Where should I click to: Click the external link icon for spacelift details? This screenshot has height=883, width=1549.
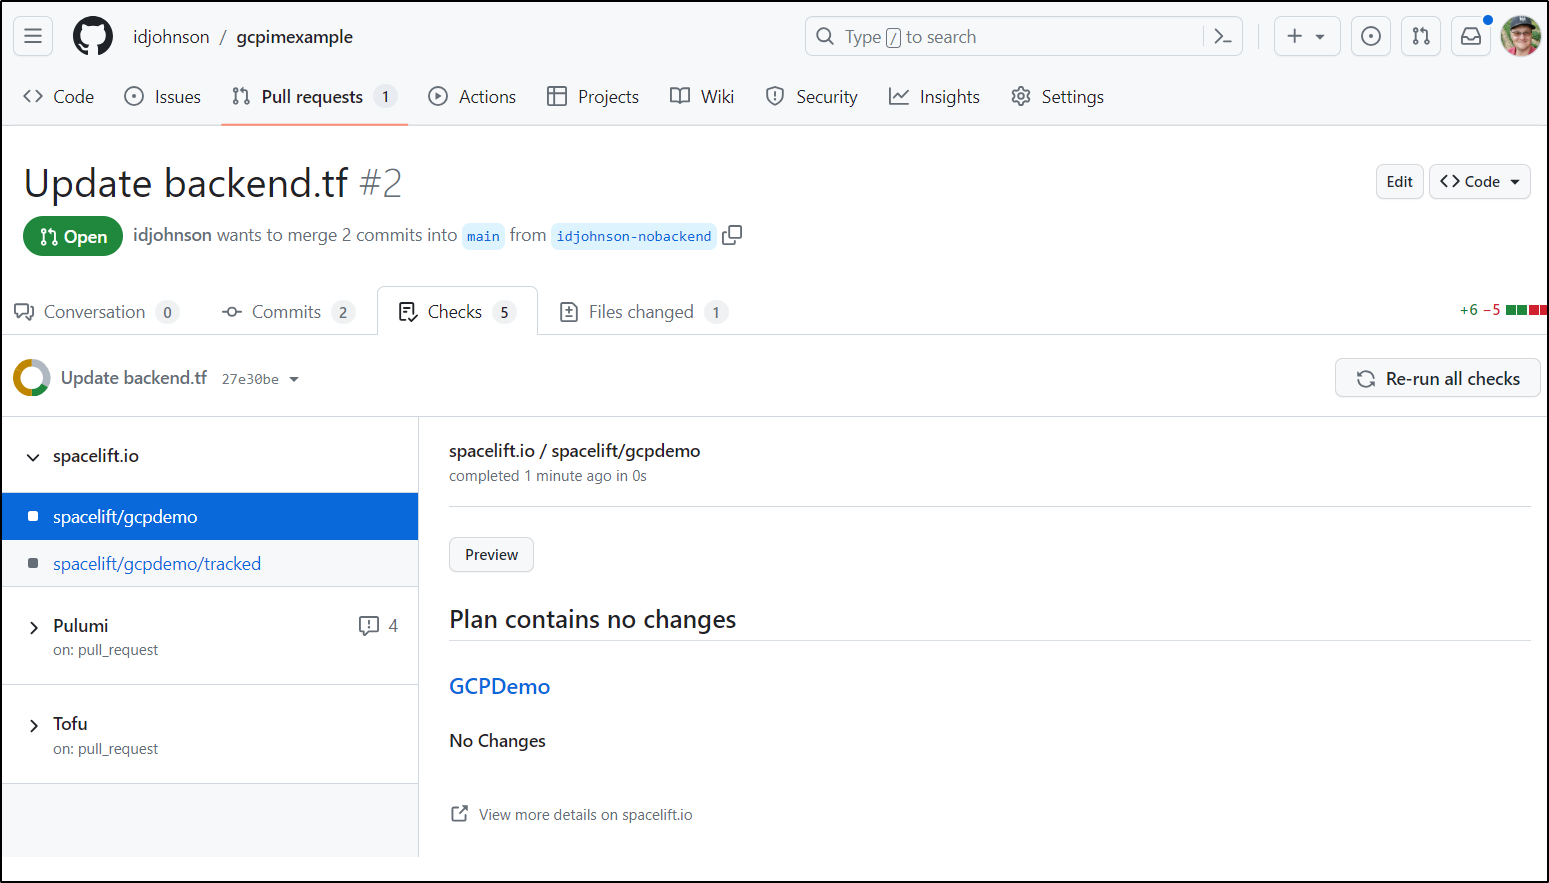tap(460, 814)
